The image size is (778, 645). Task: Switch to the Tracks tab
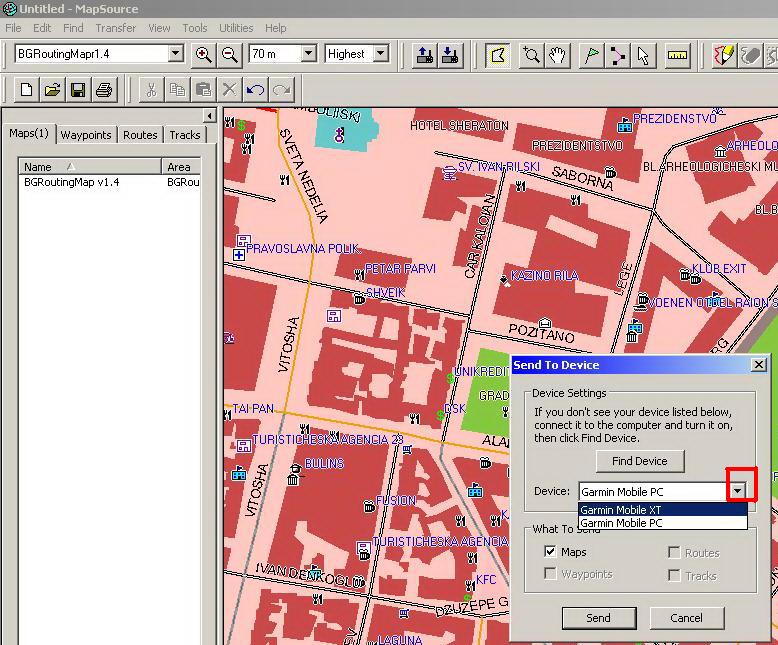pyautogui.click(x=185, y=134)
